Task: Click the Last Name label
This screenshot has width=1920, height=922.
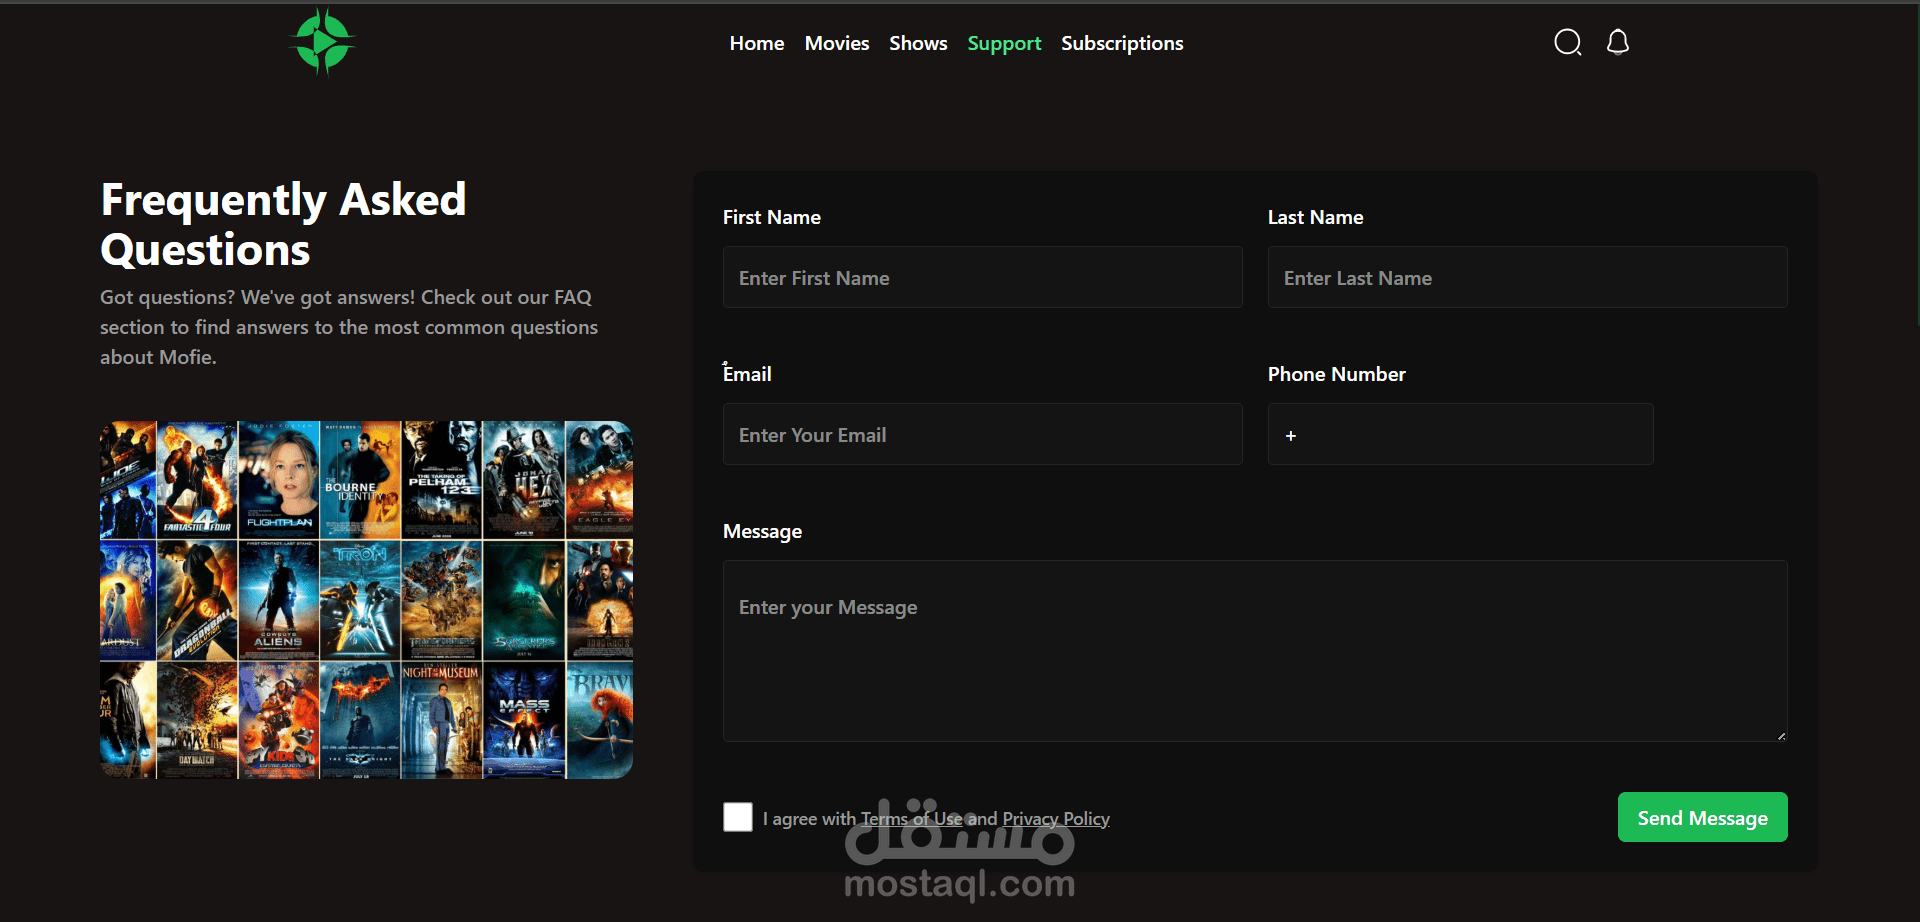Action: pyautogui.click(x=1316, y=217)
